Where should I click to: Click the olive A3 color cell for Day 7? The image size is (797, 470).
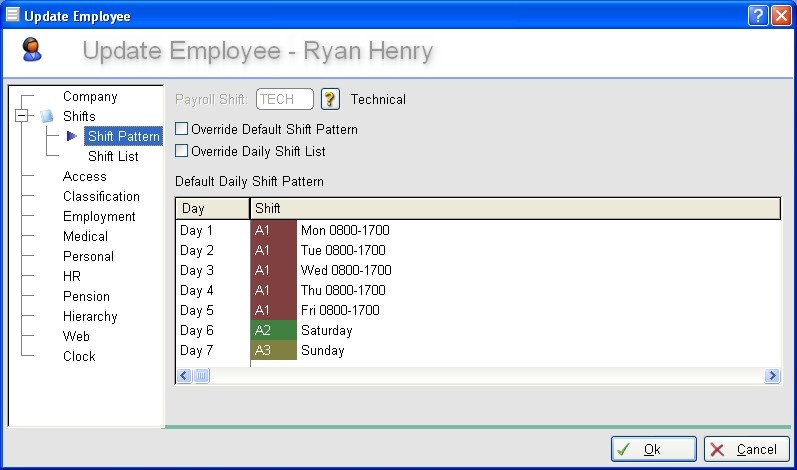273,350
